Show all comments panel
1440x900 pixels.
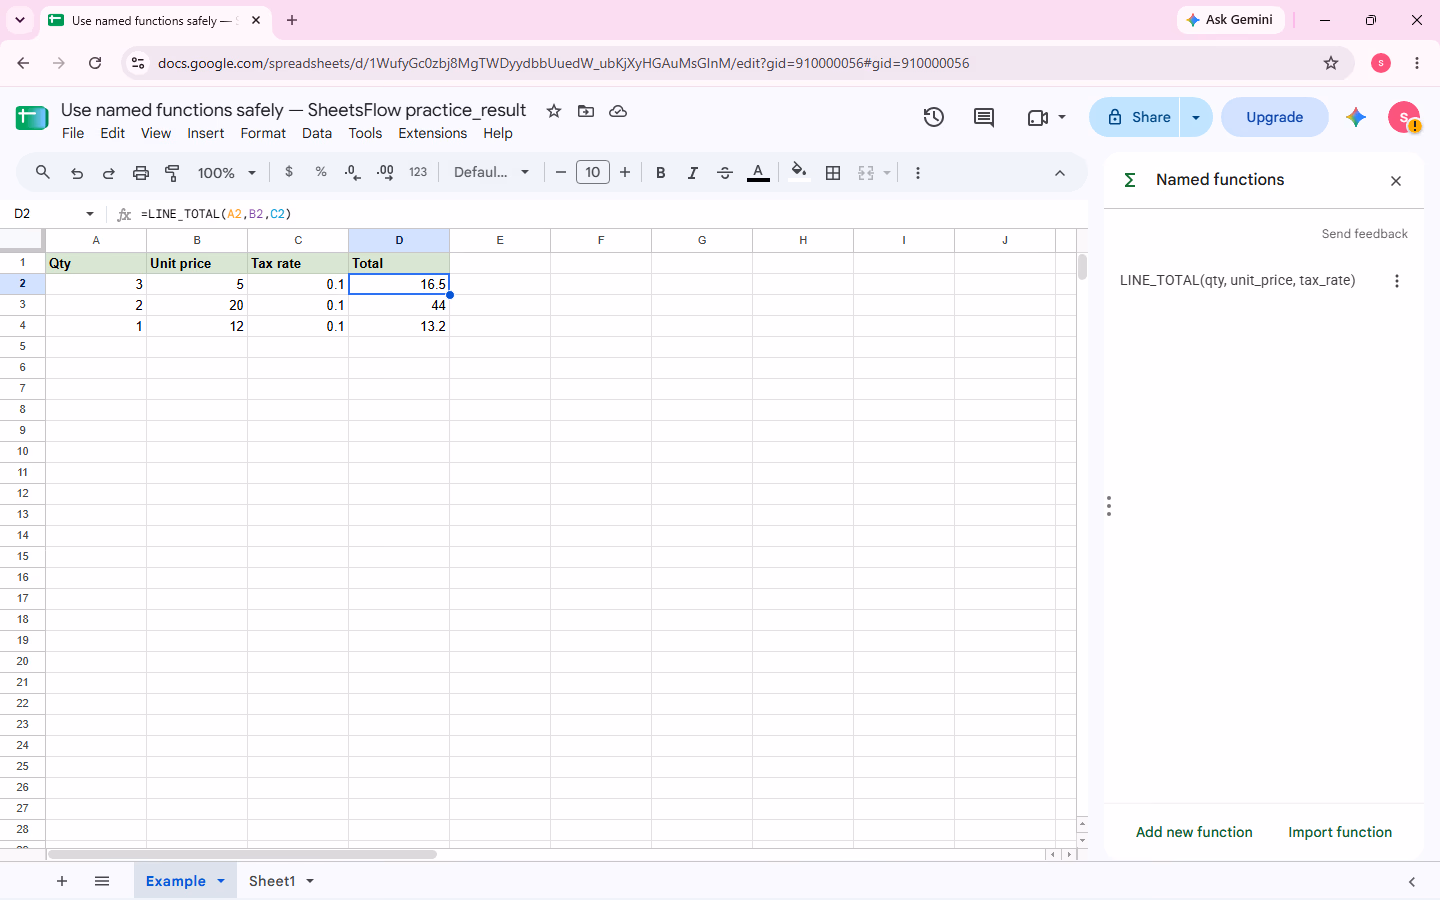pos(984,117)
